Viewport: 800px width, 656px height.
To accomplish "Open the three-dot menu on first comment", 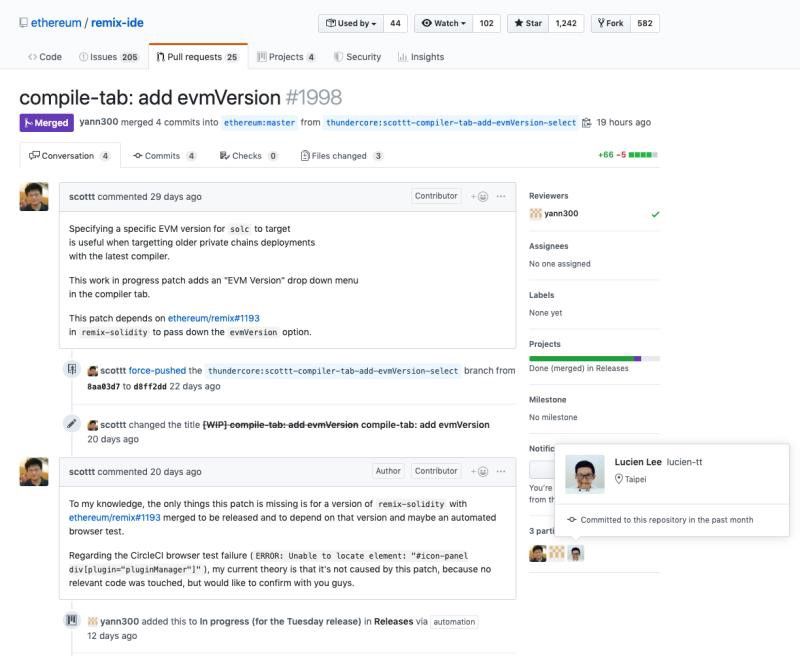I will tap(501, 196).
